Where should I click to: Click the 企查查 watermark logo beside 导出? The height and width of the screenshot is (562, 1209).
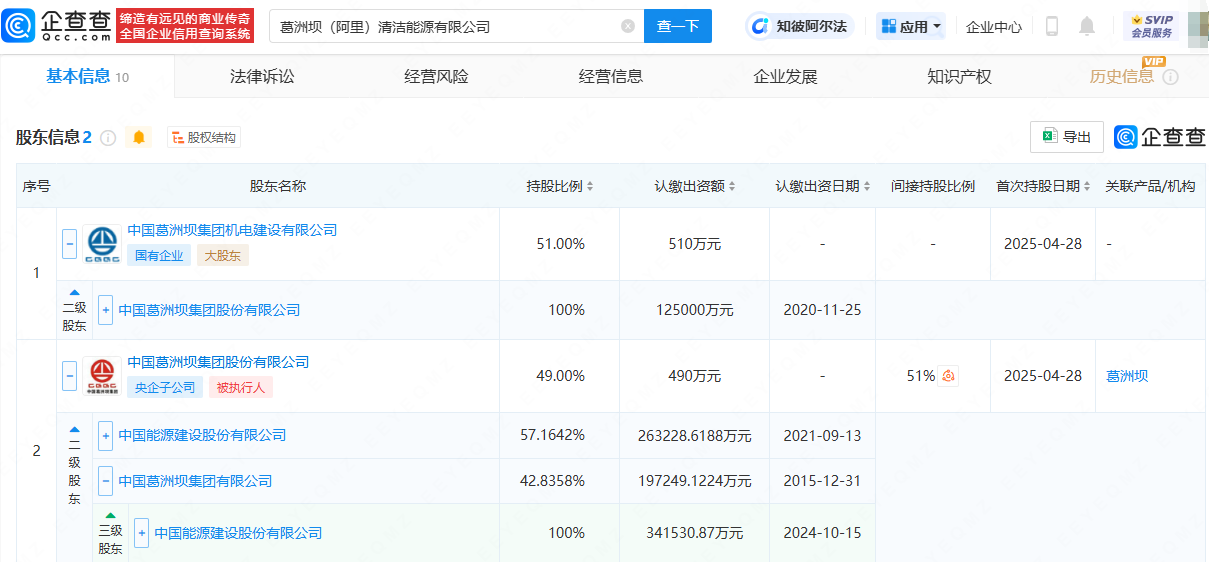pyautogui.click(x=1160, y=137)
